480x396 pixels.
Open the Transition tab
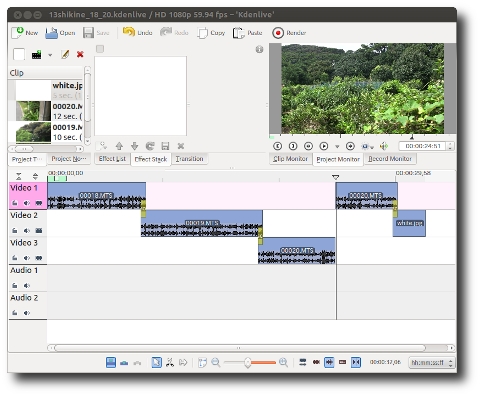coord(189,159)
